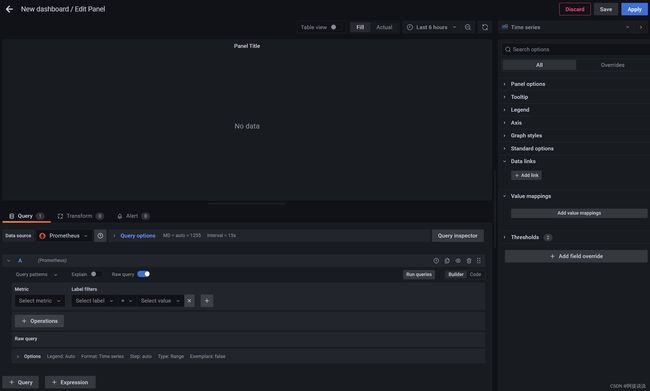Viewport: 650px width, 391px height.
Task: Go back using the arrow icon
Action: click(x=9, y=9)
